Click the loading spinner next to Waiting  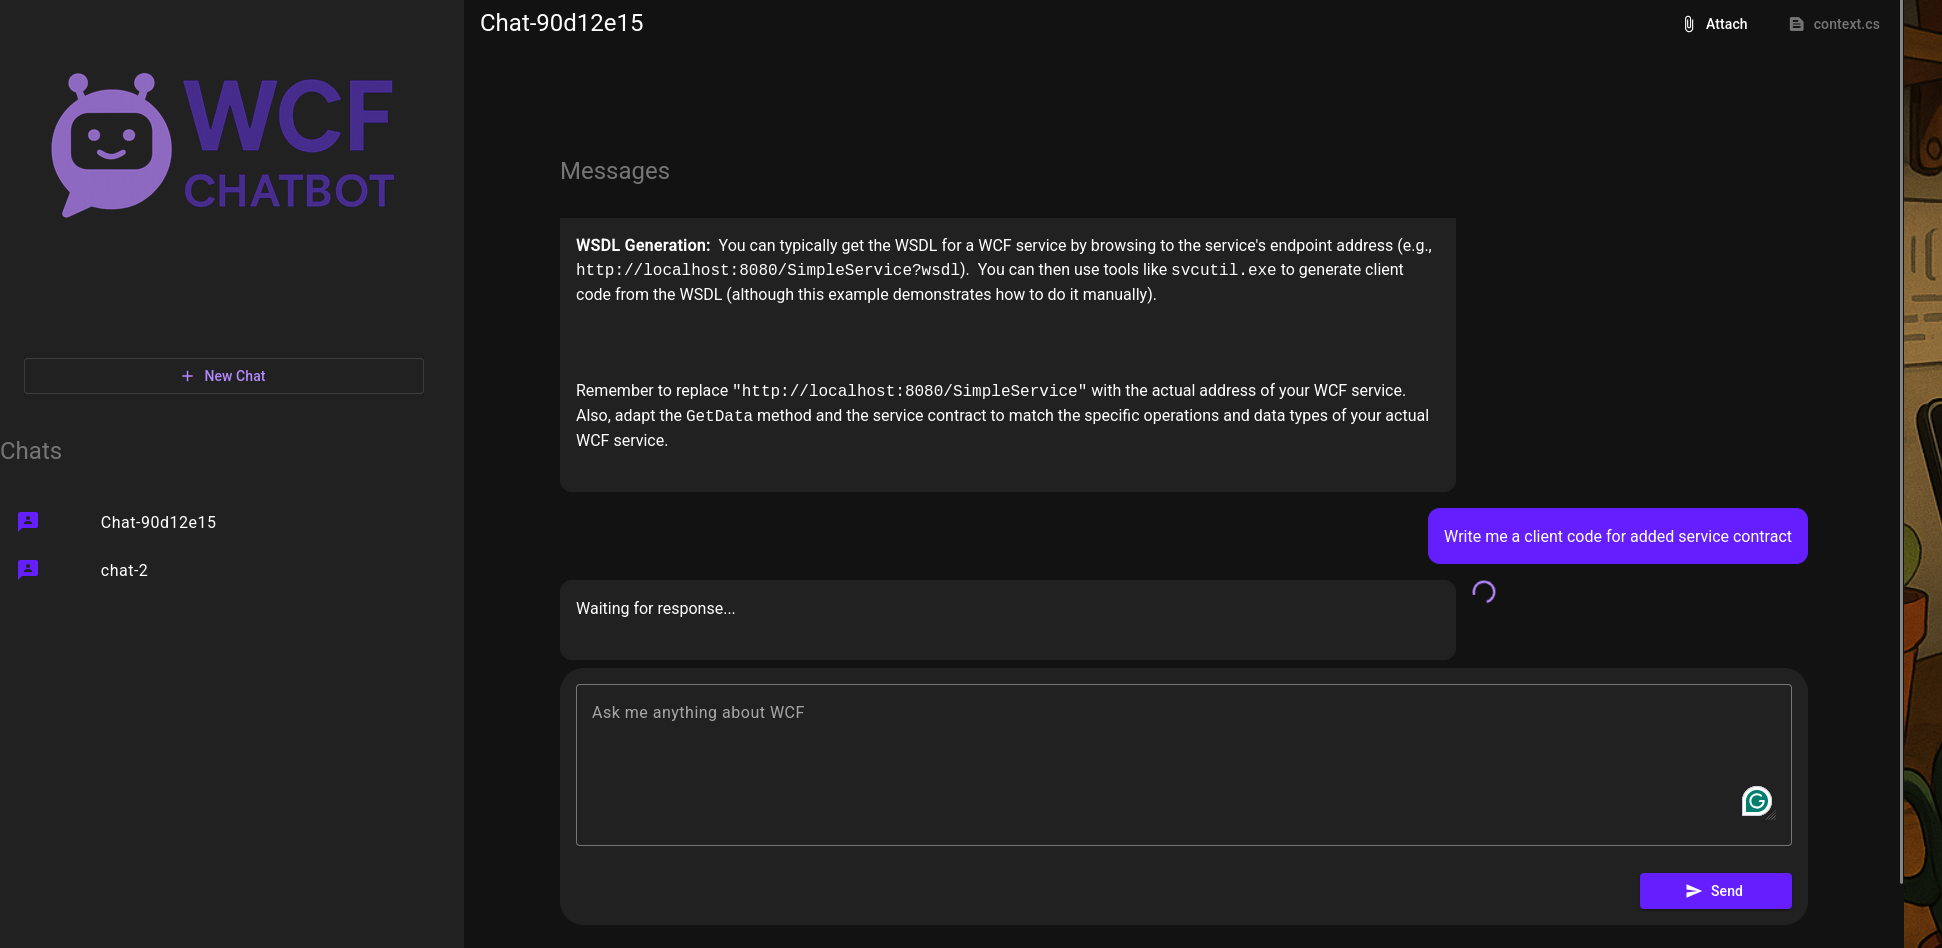click(1484, 592)
